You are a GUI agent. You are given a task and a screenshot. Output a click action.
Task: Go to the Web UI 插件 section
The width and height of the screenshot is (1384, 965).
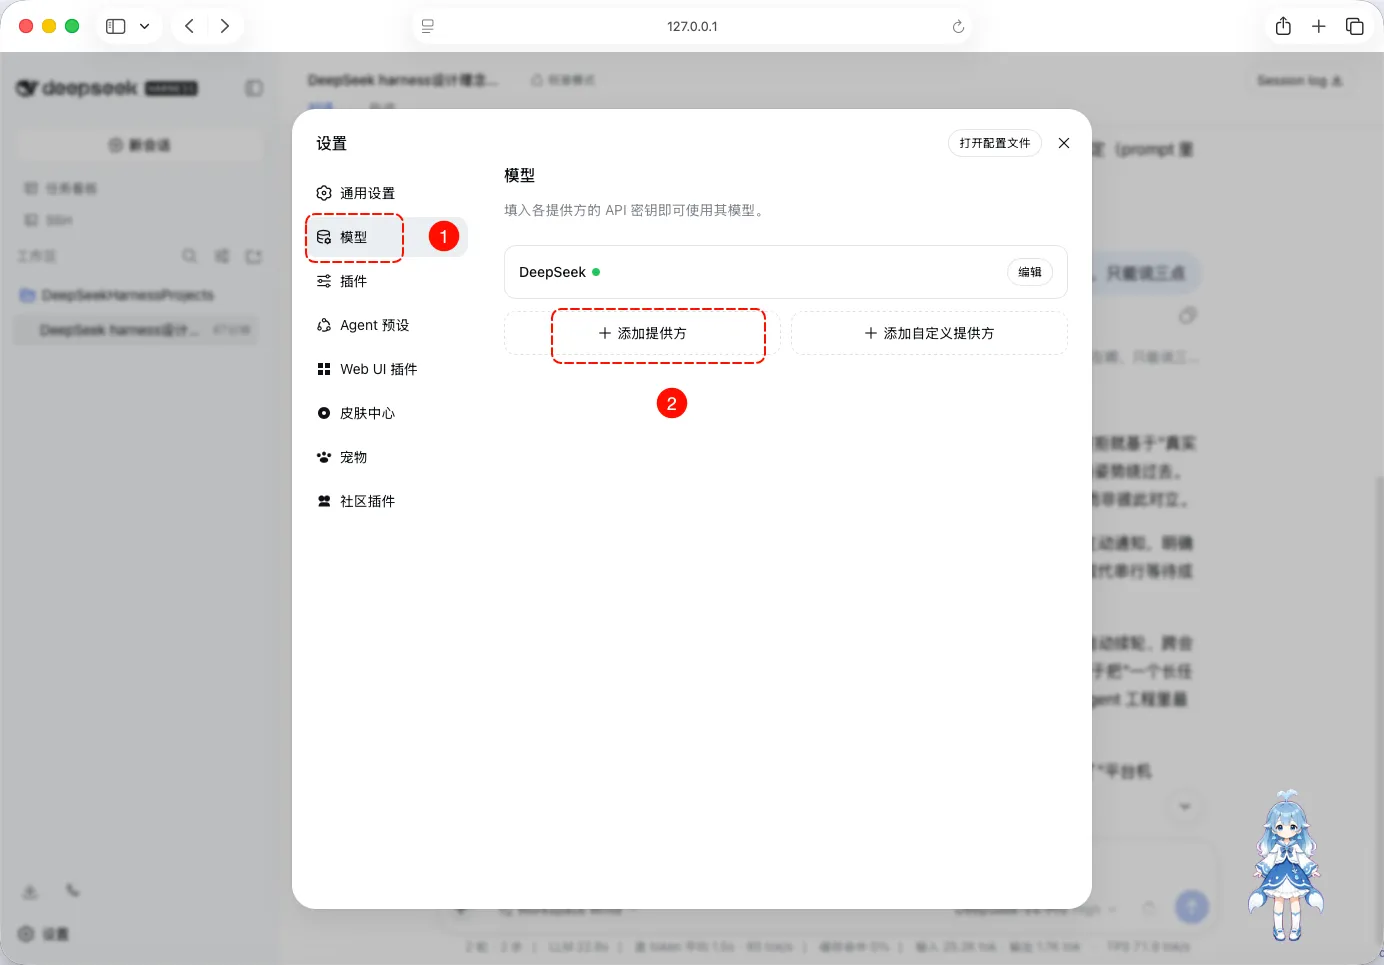[x=386, y=369]
